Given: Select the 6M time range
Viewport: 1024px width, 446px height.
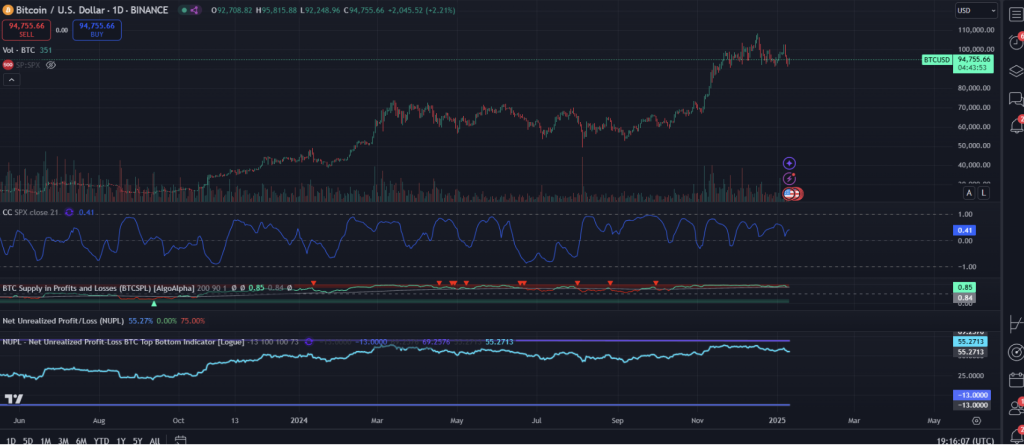Looking at the screenshot, I should (x=81, y=440).
